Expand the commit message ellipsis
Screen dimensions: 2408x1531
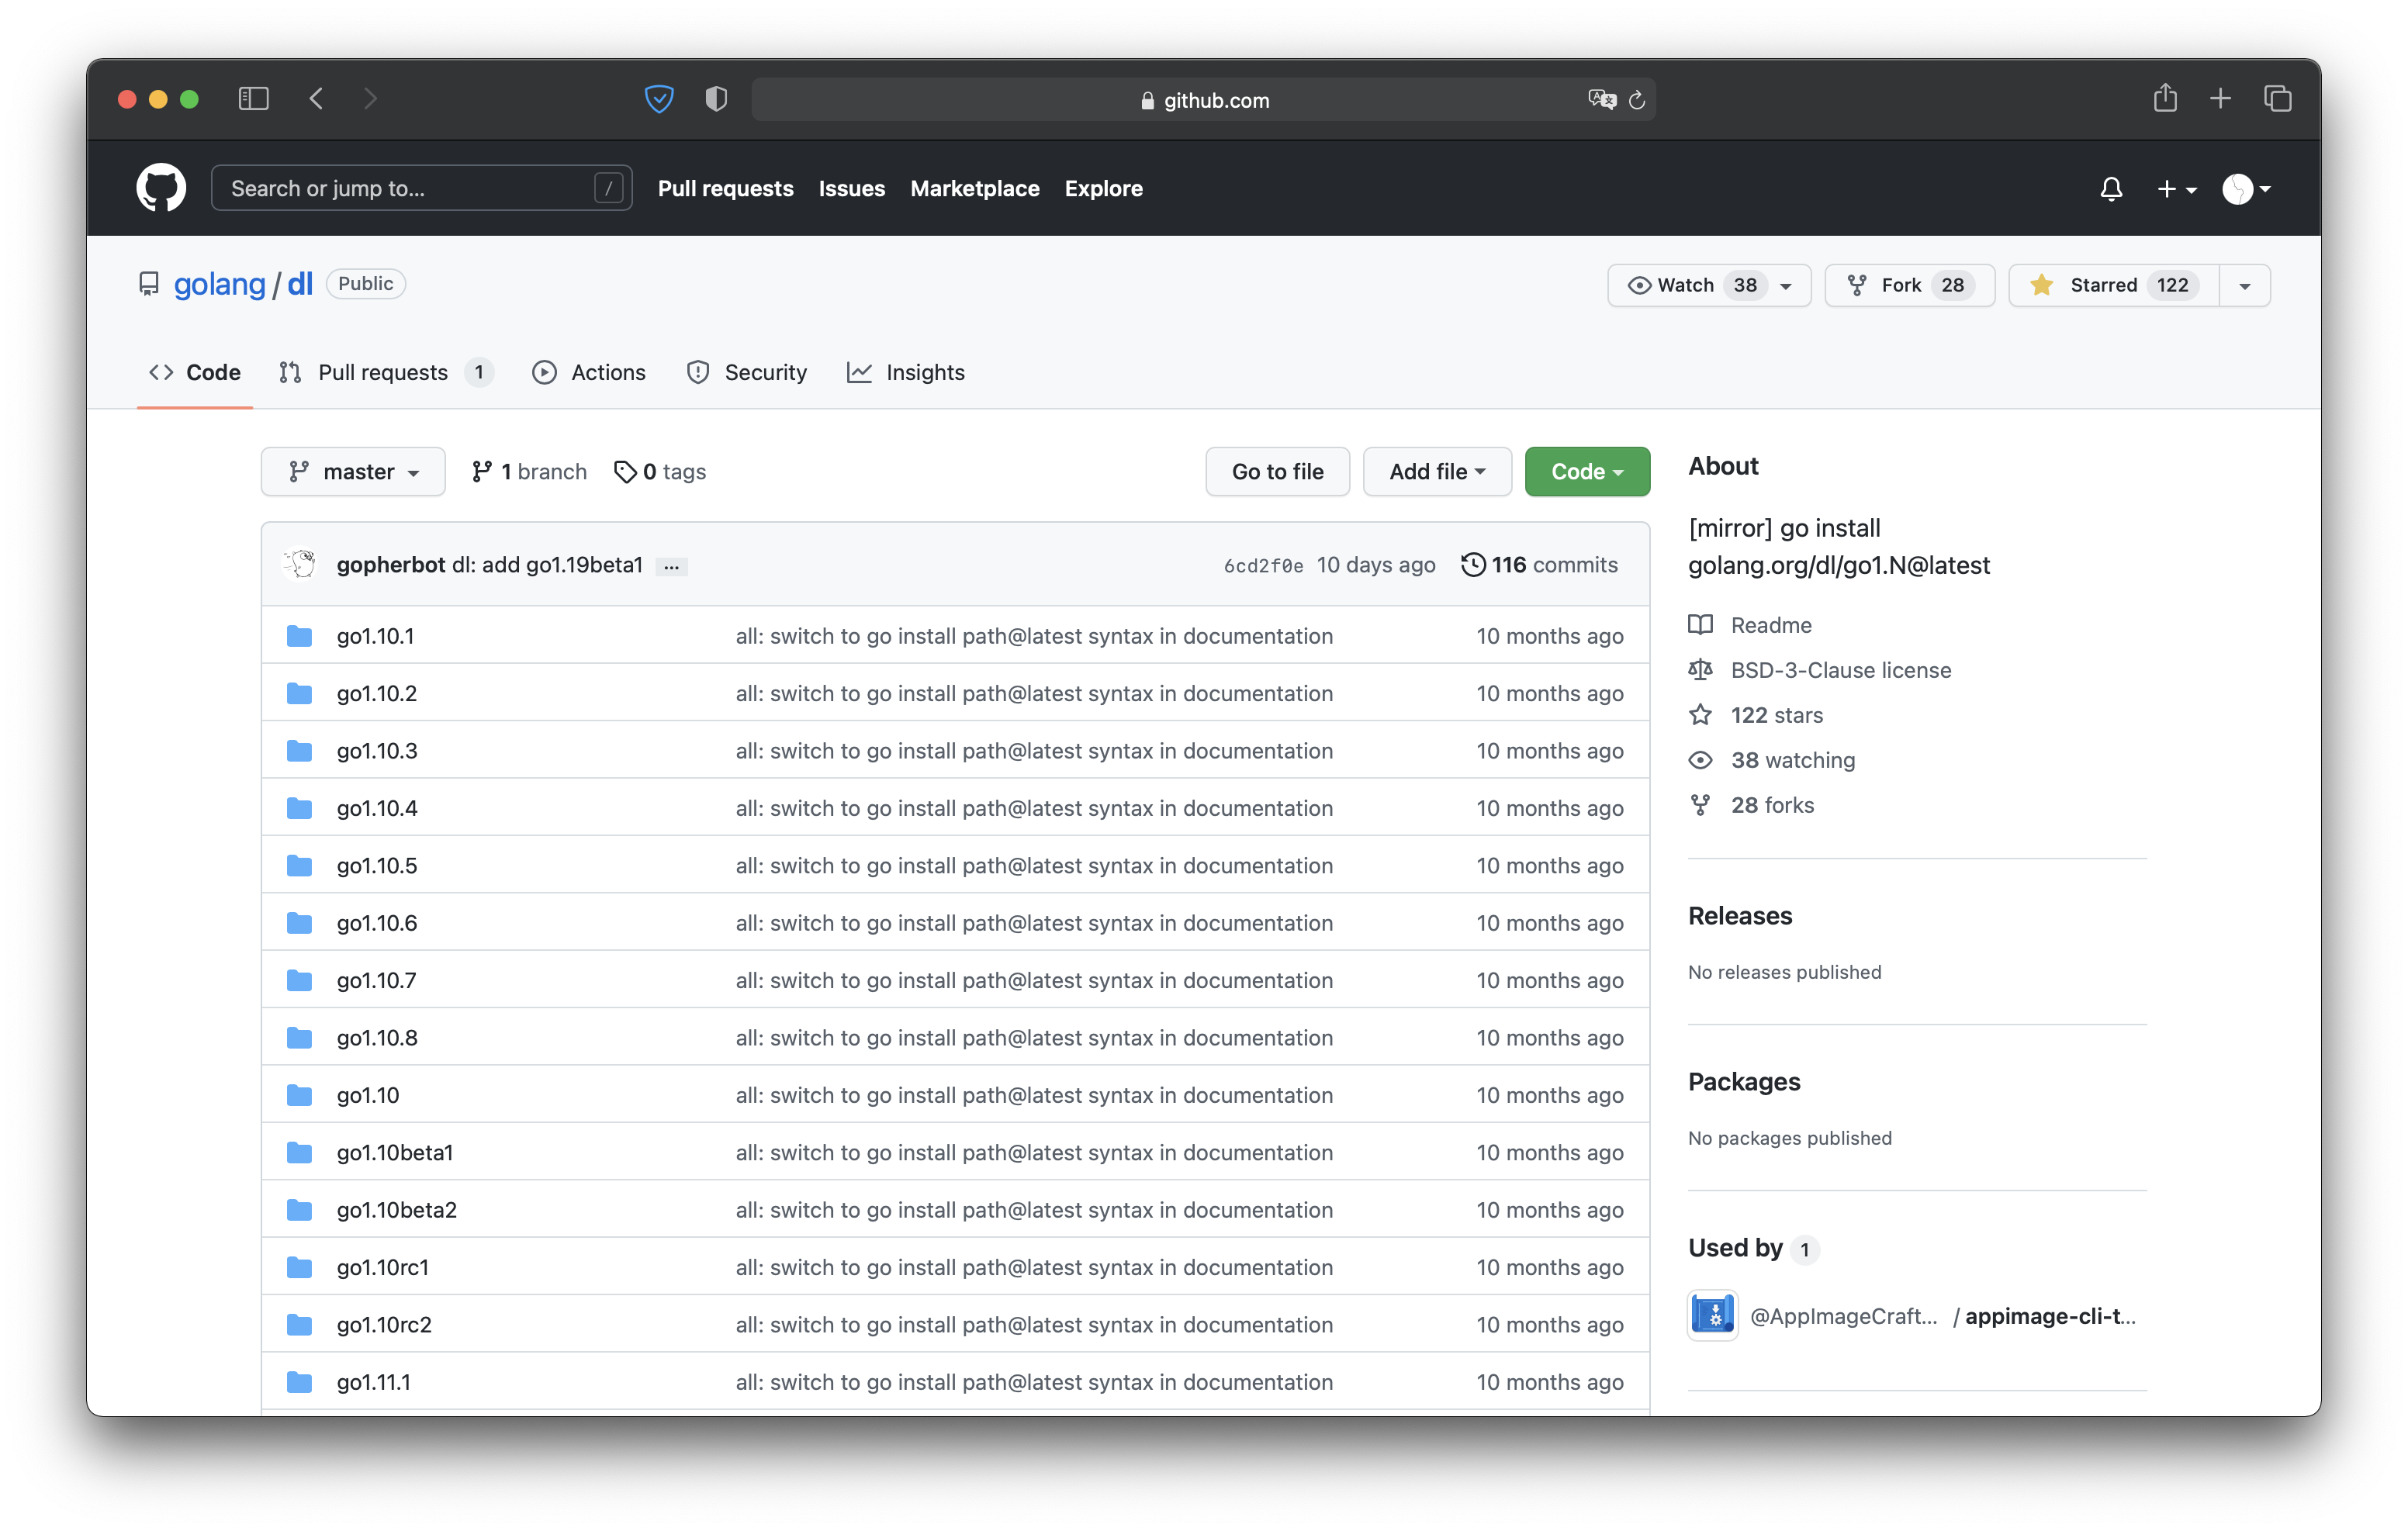[x=672, y=567]
